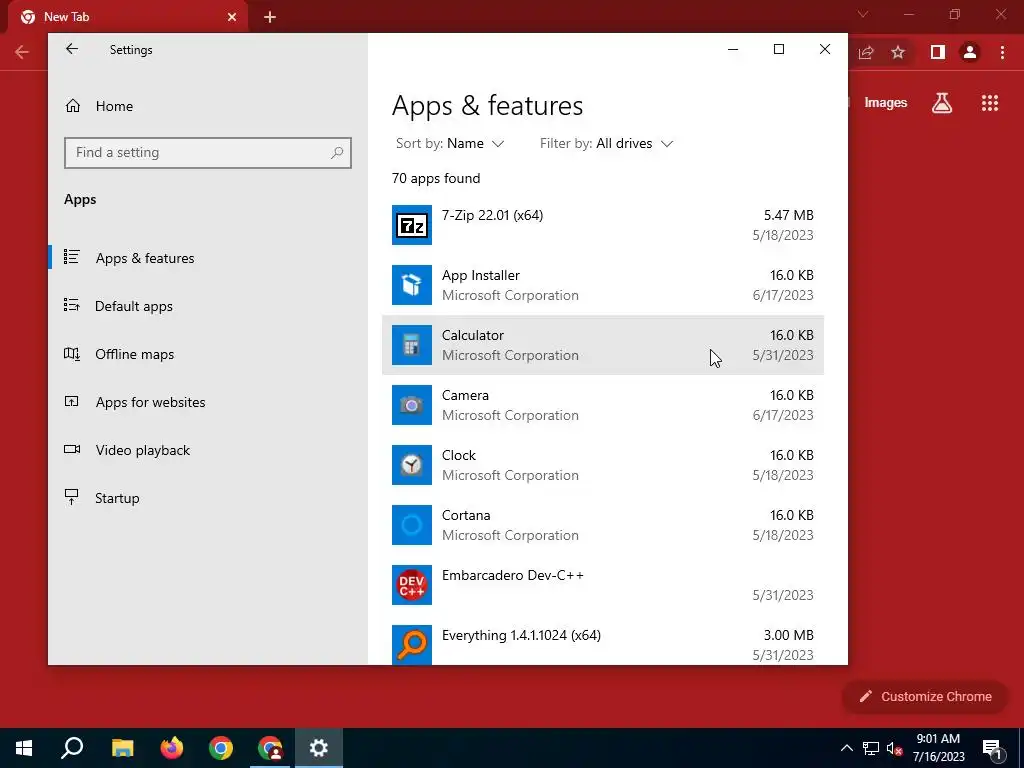This screenshot has width=1024, height=768.
Task: Click the 70 apps found text
Action: 436,178
